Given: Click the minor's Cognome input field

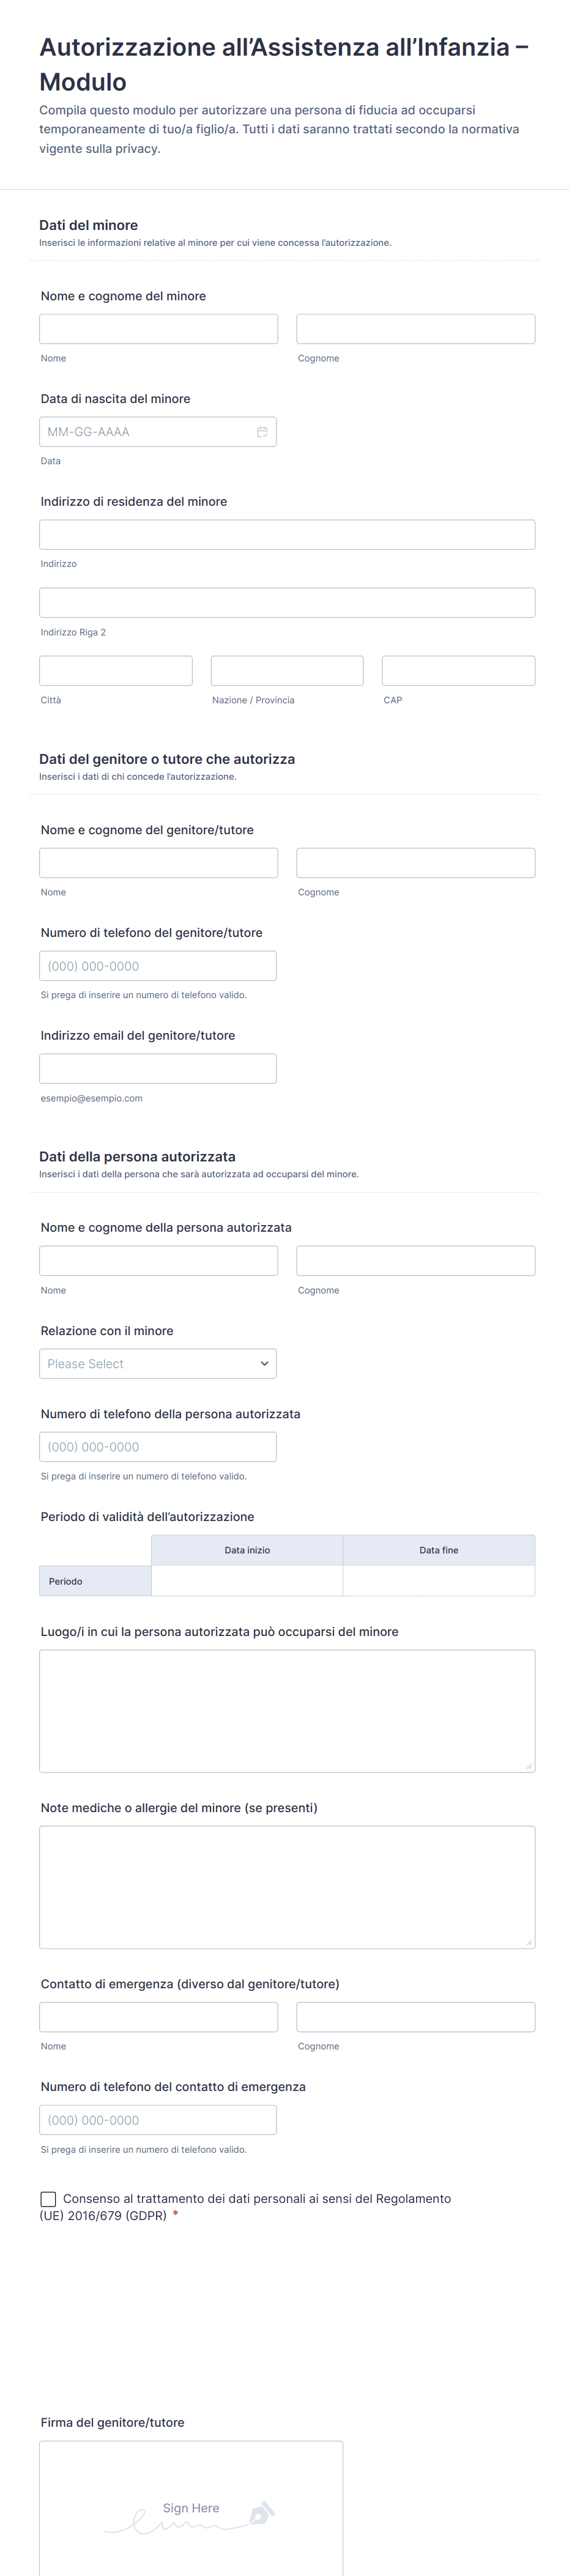Looking at the screenshot, I should point(415,329).
